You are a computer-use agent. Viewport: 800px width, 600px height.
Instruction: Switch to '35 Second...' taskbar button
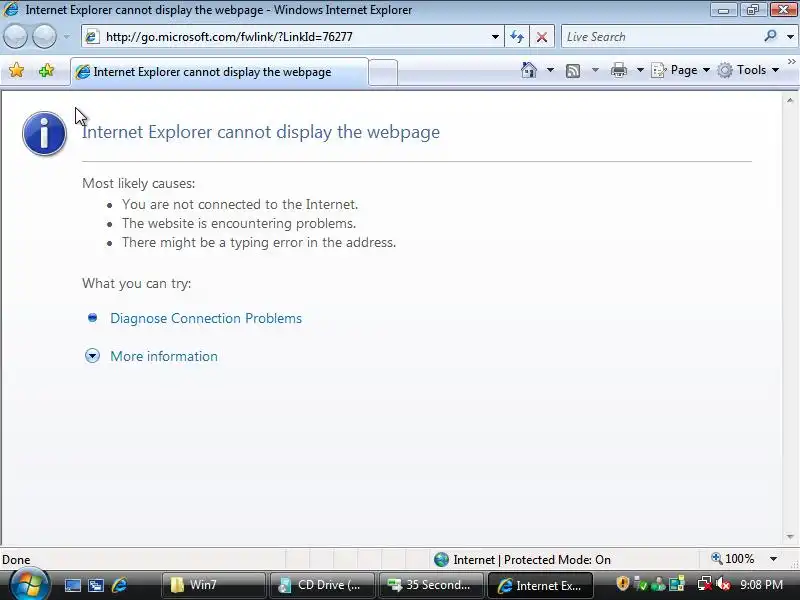[x=431, y=585]
